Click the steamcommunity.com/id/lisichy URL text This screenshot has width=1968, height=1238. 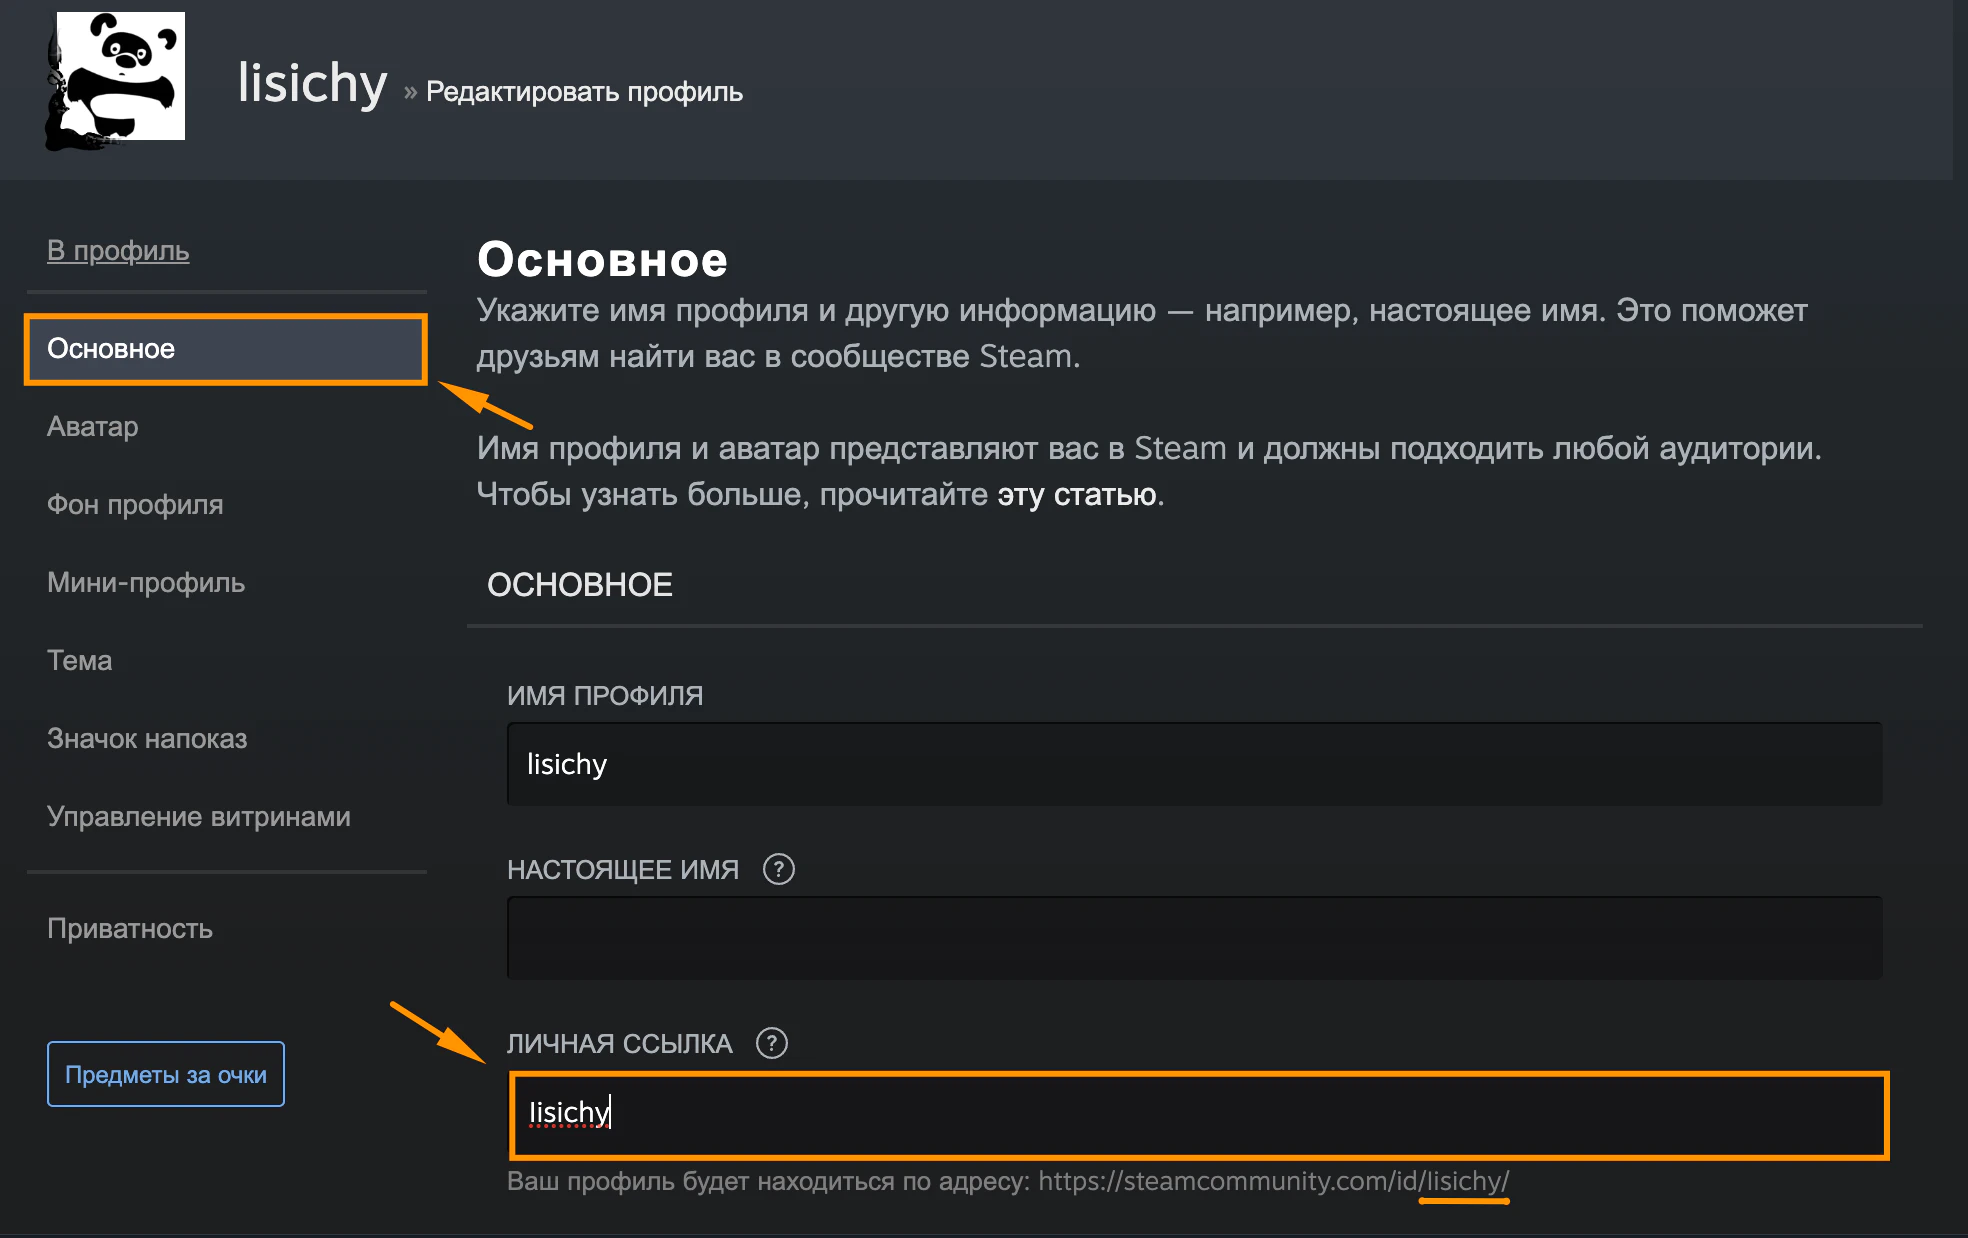click(1274, 1181)
